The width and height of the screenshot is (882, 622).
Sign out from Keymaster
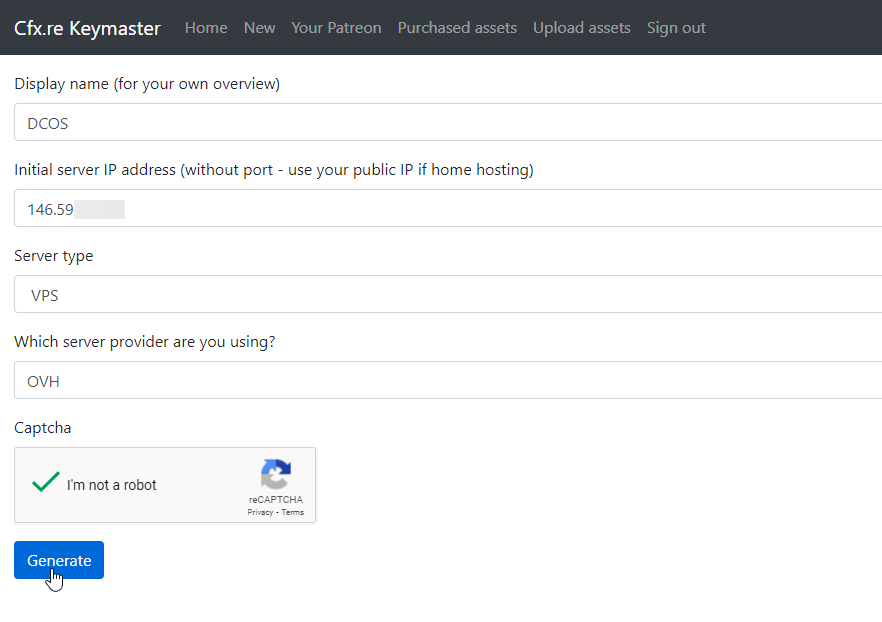tap(676, 28)
